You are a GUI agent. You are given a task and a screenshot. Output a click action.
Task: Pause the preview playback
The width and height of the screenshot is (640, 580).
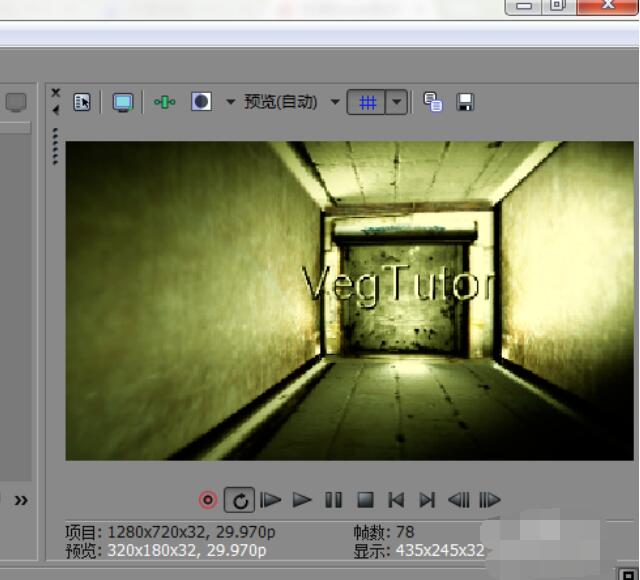[333, 500]
